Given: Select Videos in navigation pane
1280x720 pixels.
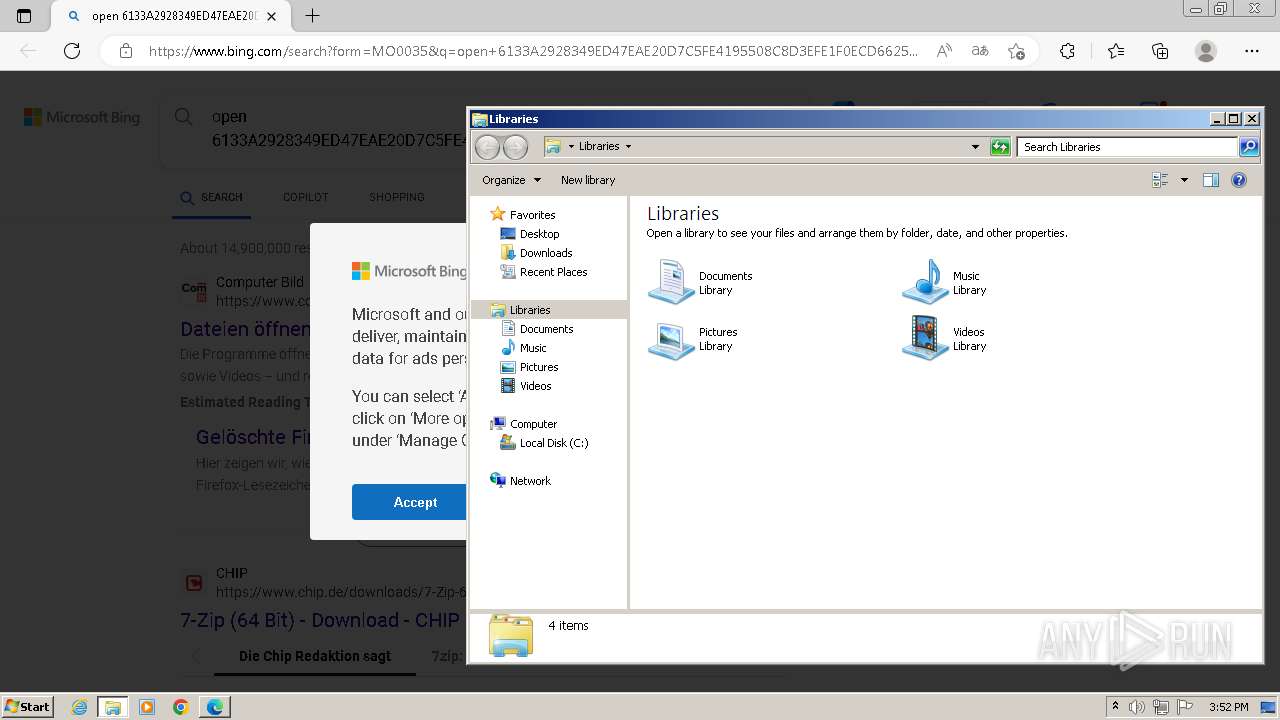Looking at the screenshot, I should [x=535, y=386].
